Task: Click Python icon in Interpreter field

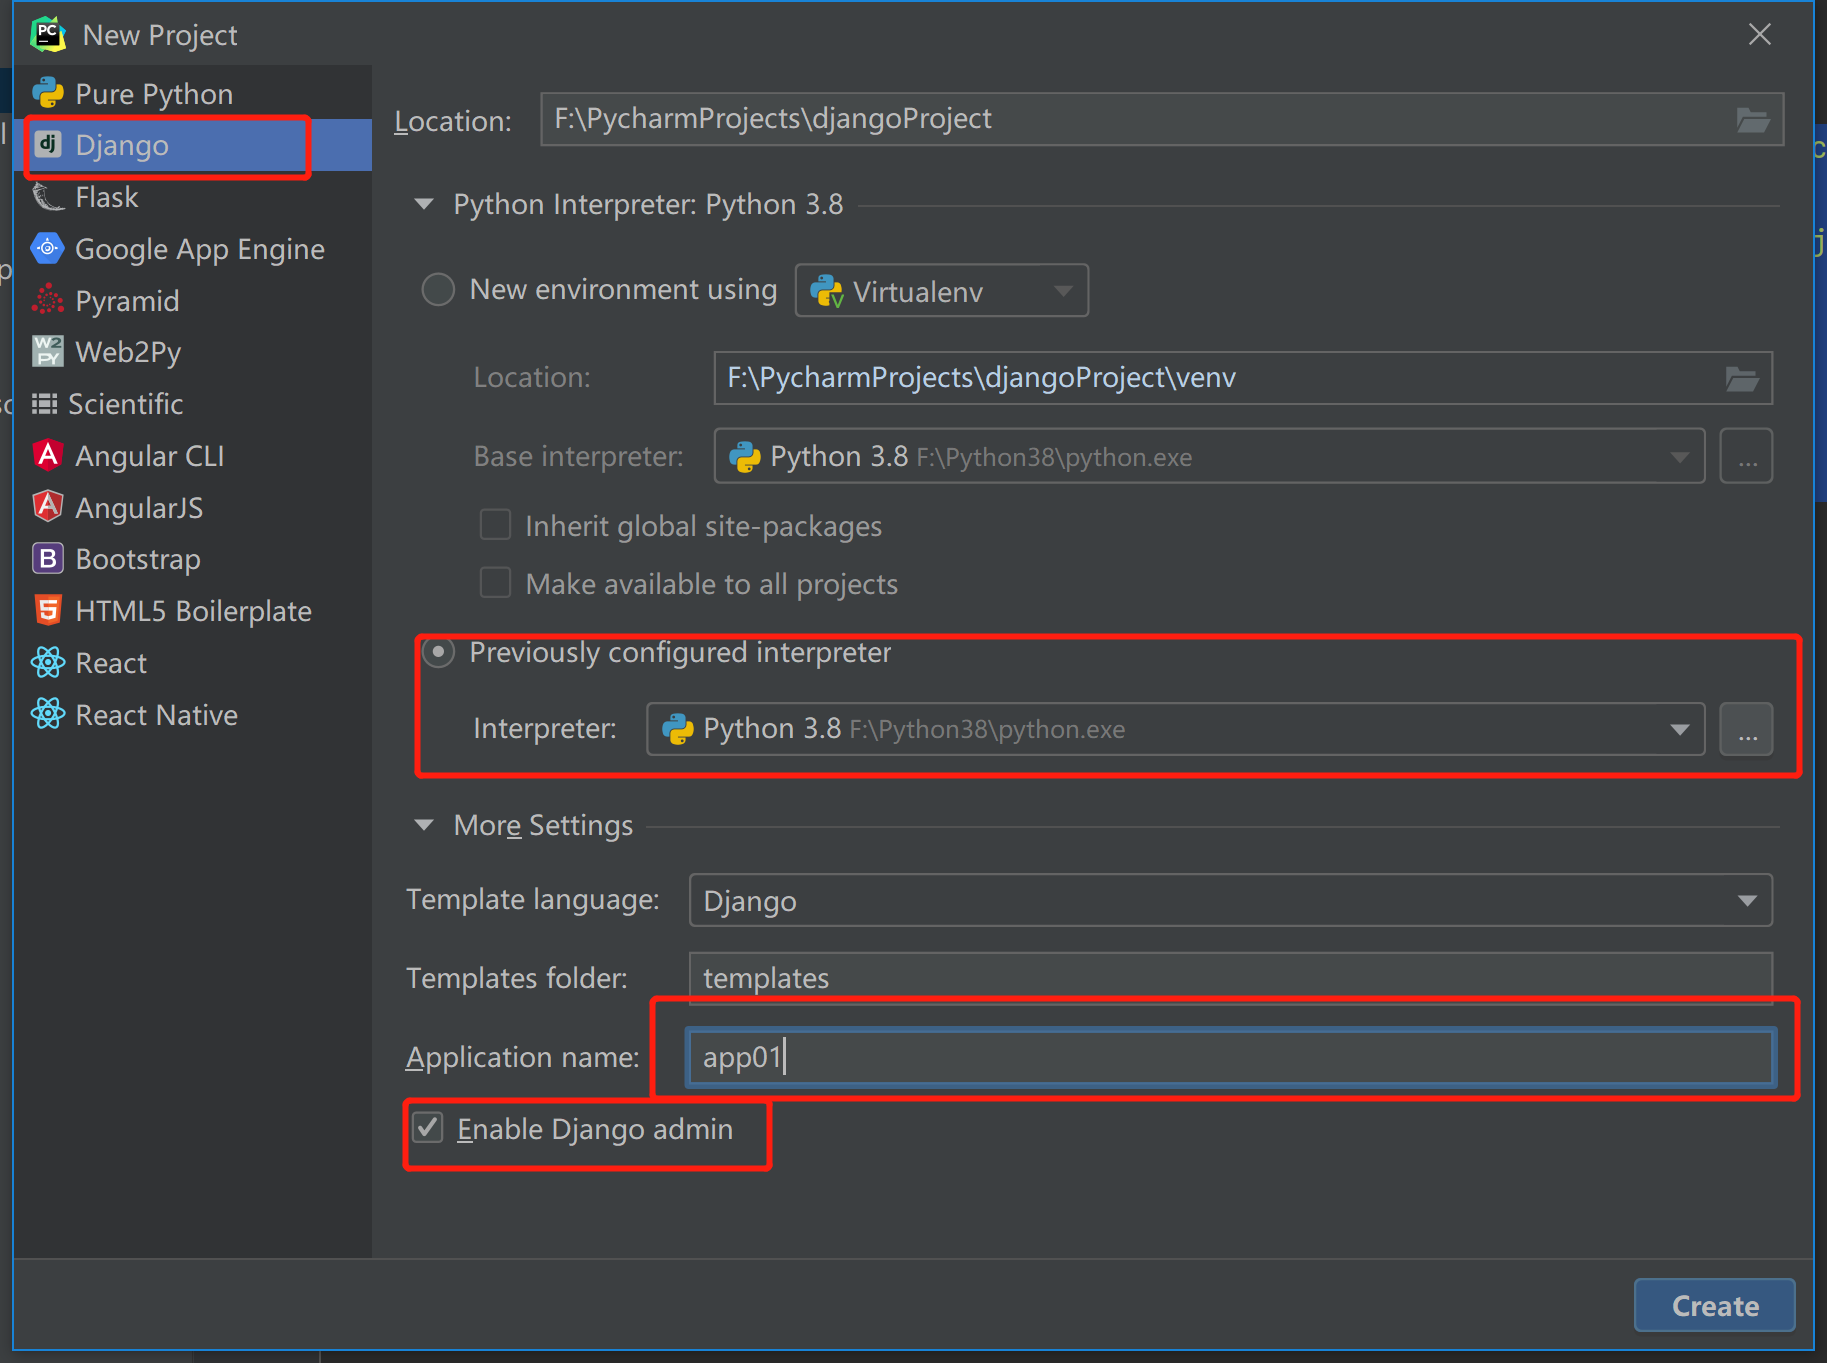Action: 677,729
